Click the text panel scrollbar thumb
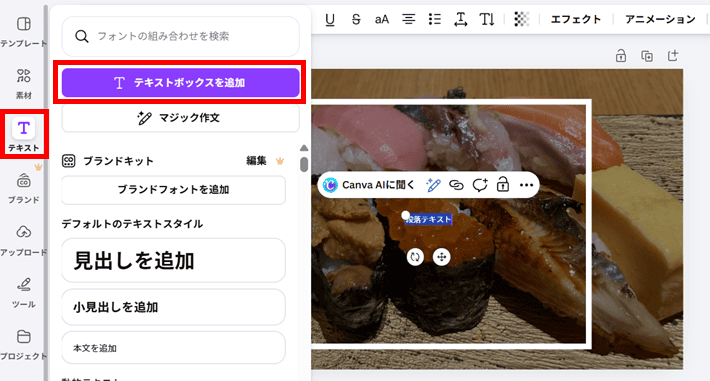Image resolution: width=710 pixels, height=381 pixels. [x=304, y=164]
